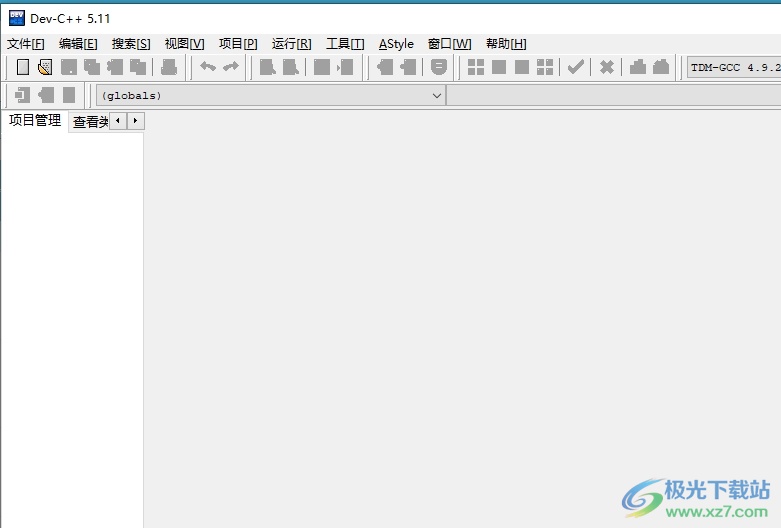The image size is (781, 528).
Task: Click the Undo arrow icon
Action: click(x=208, y=66)
